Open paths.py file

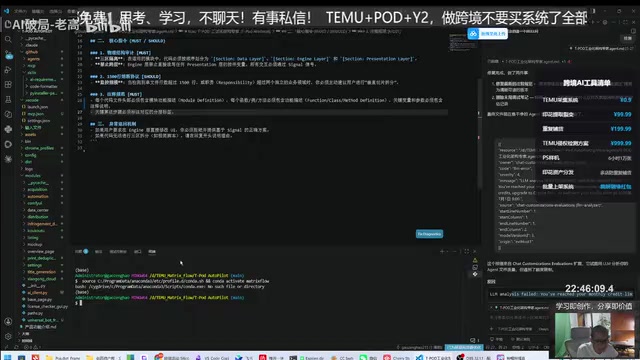coord(35,313)
